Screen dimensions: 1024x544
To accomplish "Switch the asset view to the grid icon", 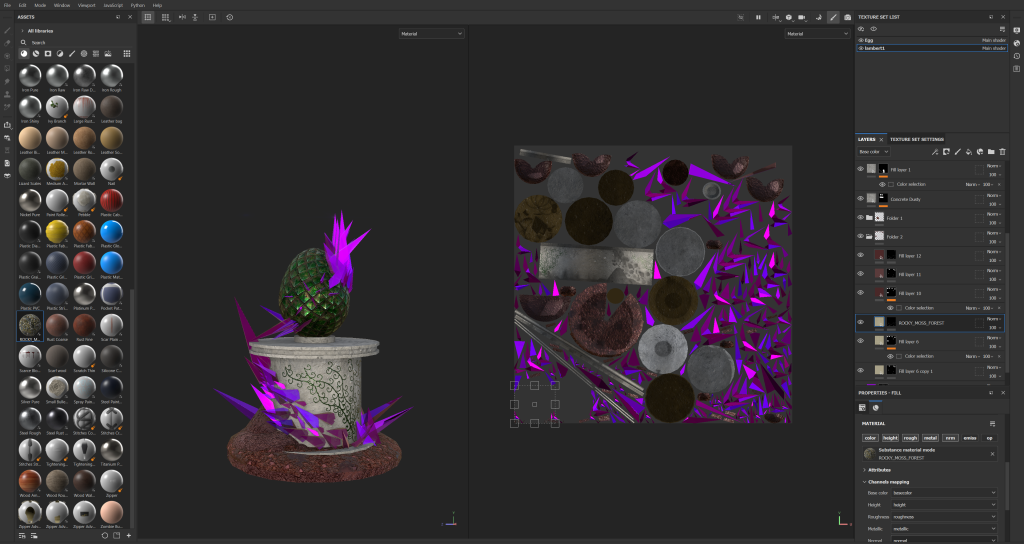I will 126,53.
